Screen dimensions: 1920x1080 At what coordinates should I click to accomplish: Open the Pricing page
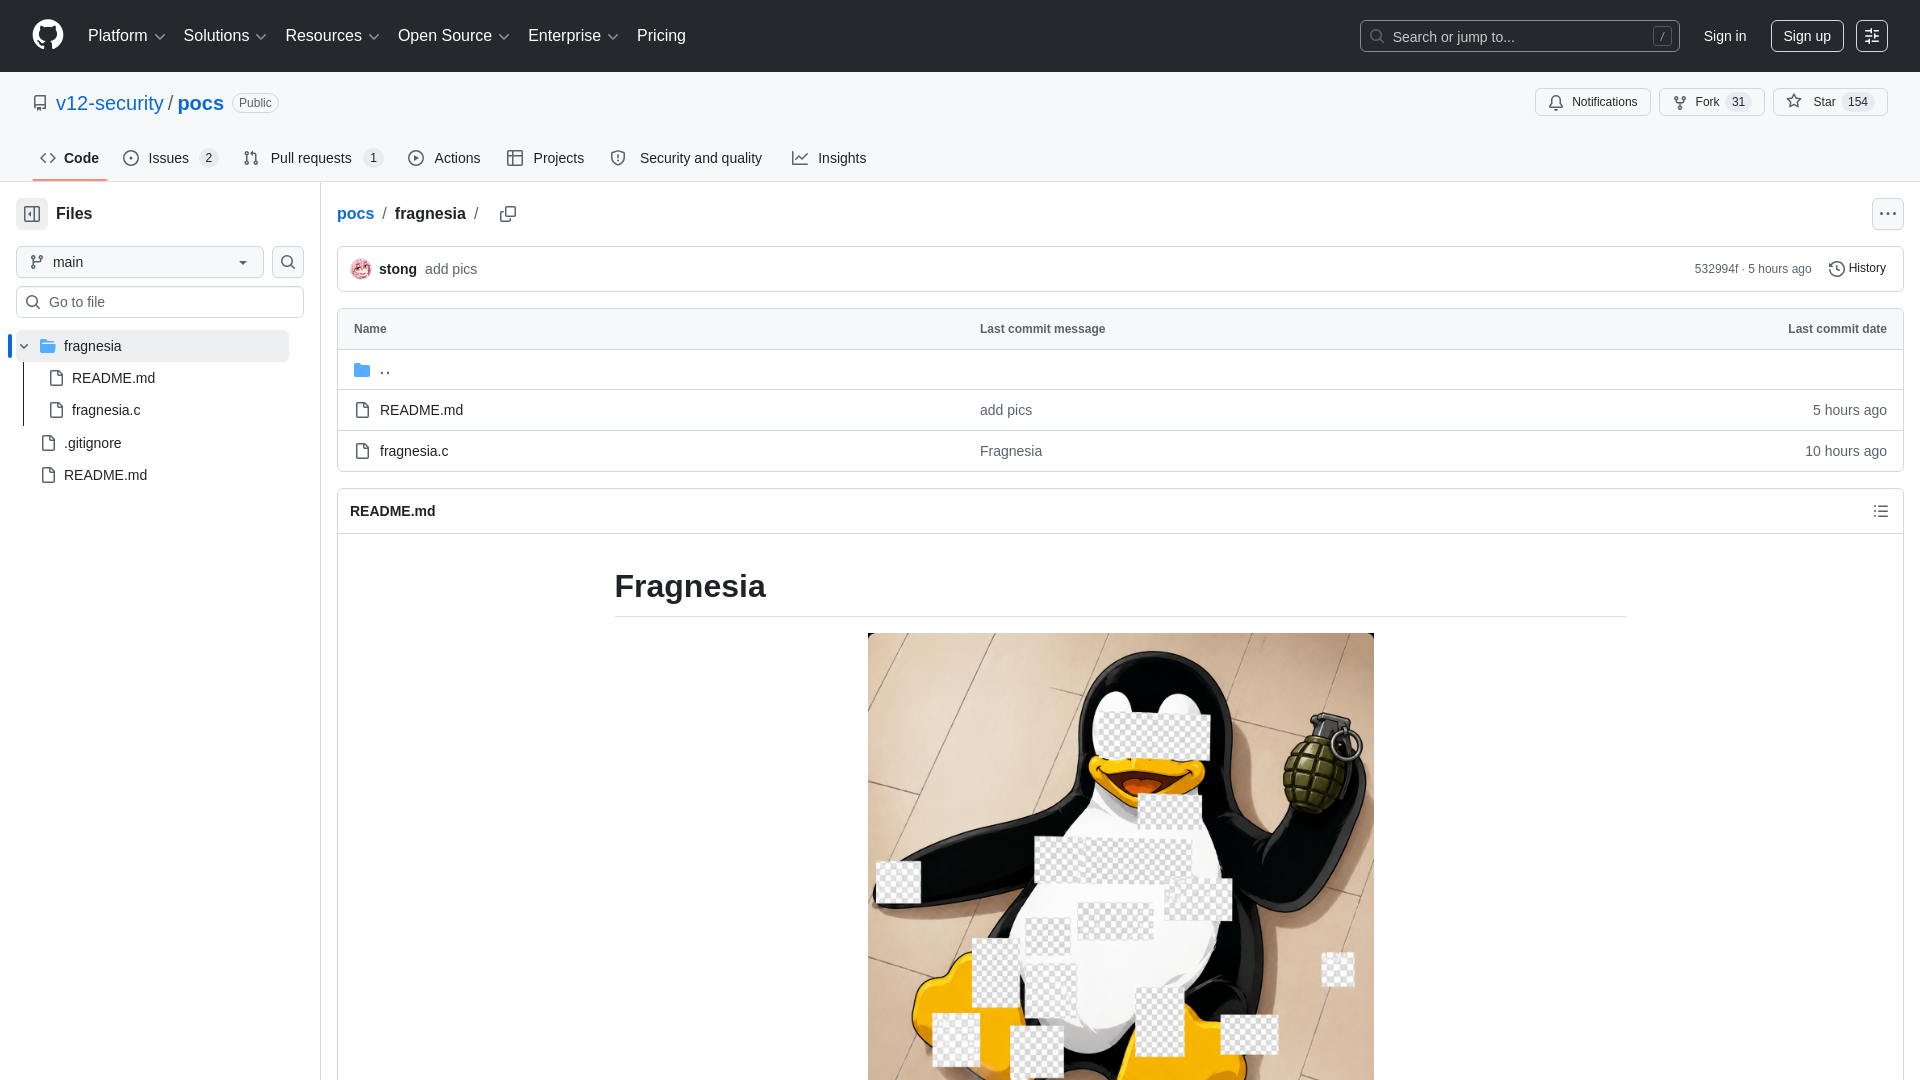click(x=661, y=36)
